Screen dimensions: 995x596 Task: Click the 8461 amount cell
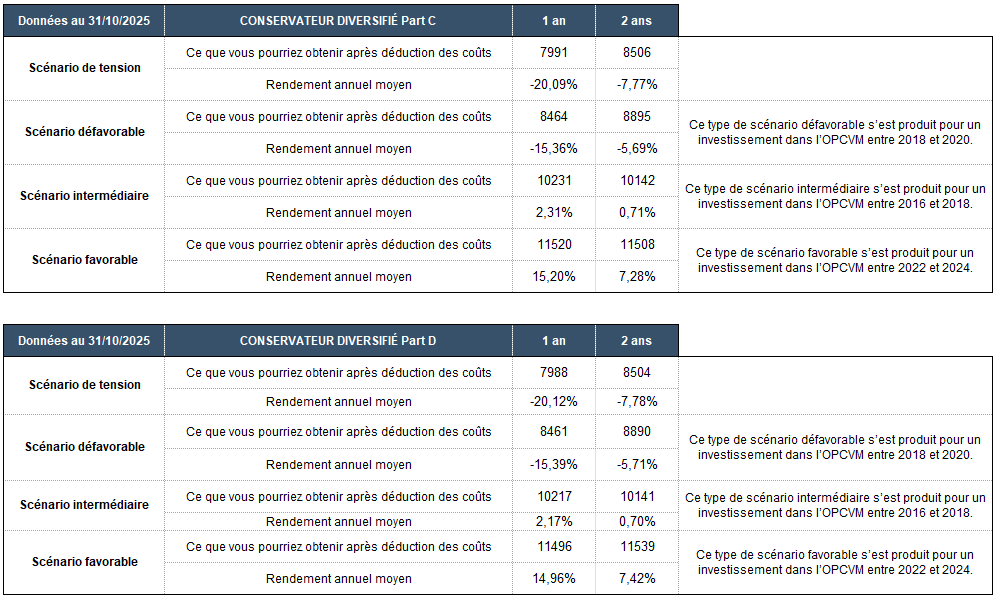tap(553, 432)
